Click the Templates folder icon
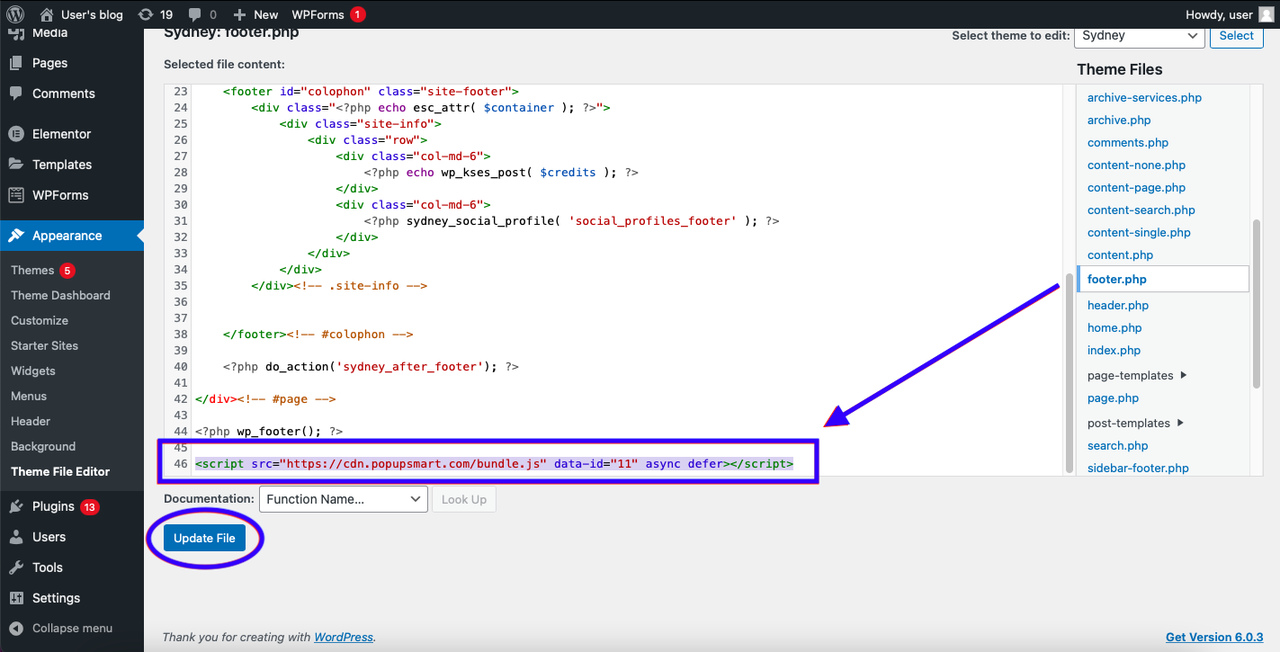 (16, 164)
